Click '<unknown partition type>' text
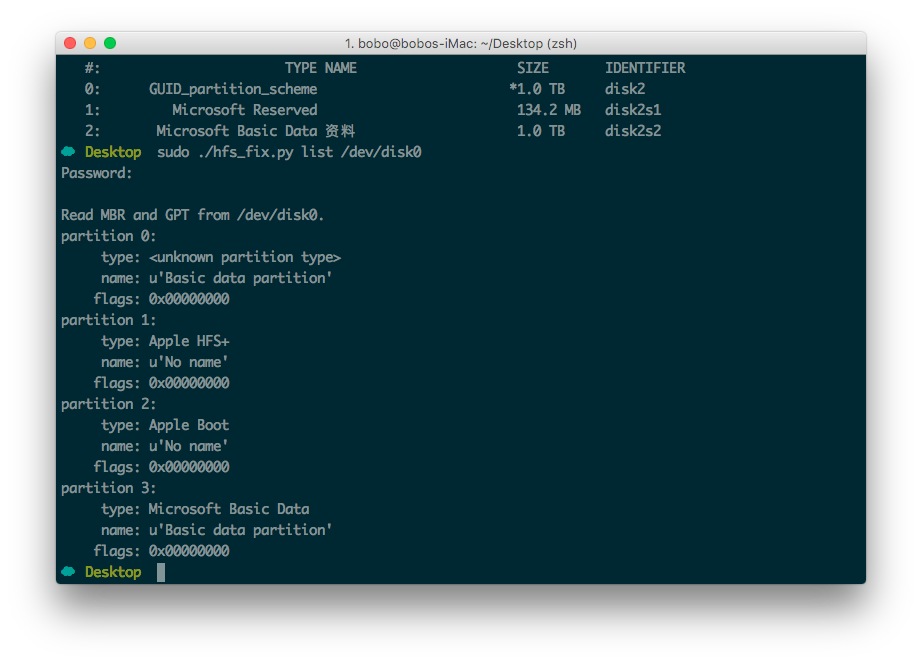Image resolution: width=922 pixels, height=664 pixels. click(x=245, y=257)
